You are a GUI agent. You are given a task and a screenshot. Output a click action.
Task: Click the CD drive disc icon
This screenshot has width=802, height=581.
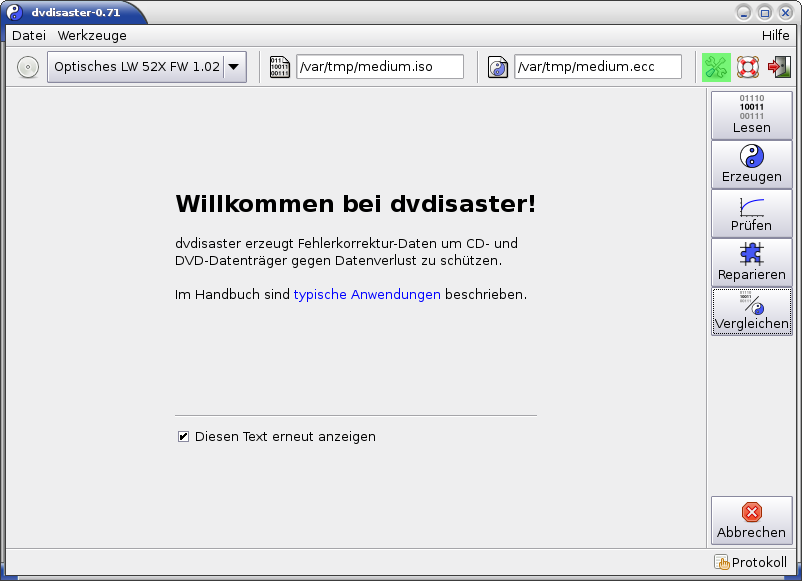click(x=28, y=67)
